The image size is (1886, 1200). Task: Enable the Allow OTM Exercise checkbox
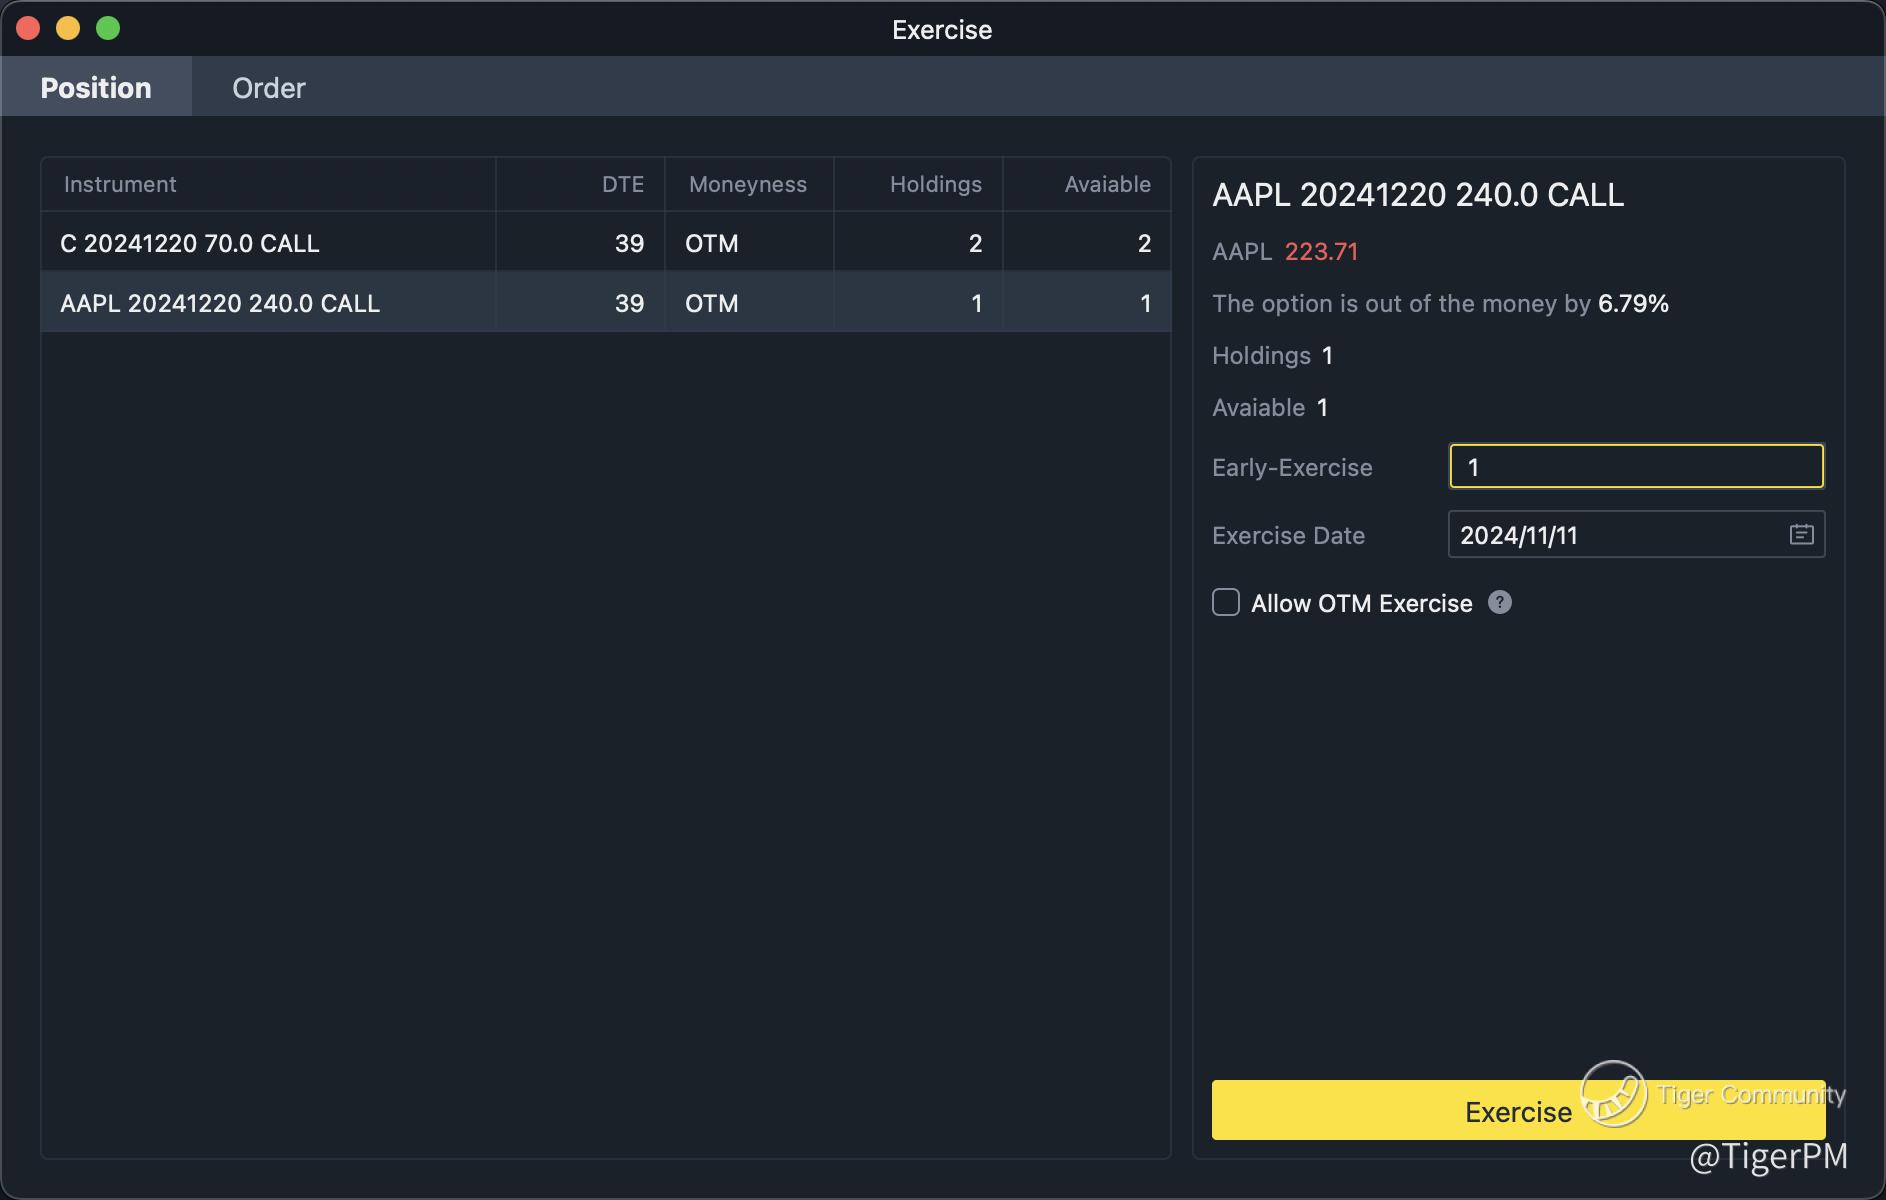[x=1226, y=602]
